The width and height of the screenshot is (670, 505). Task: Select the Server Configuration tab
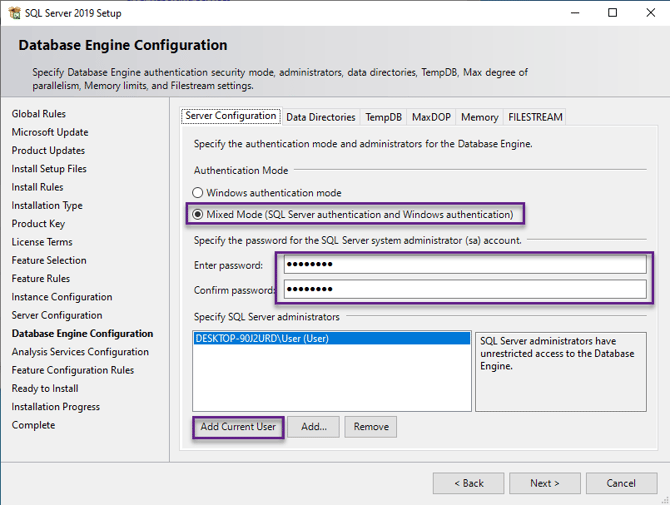[x=231, y=116]
